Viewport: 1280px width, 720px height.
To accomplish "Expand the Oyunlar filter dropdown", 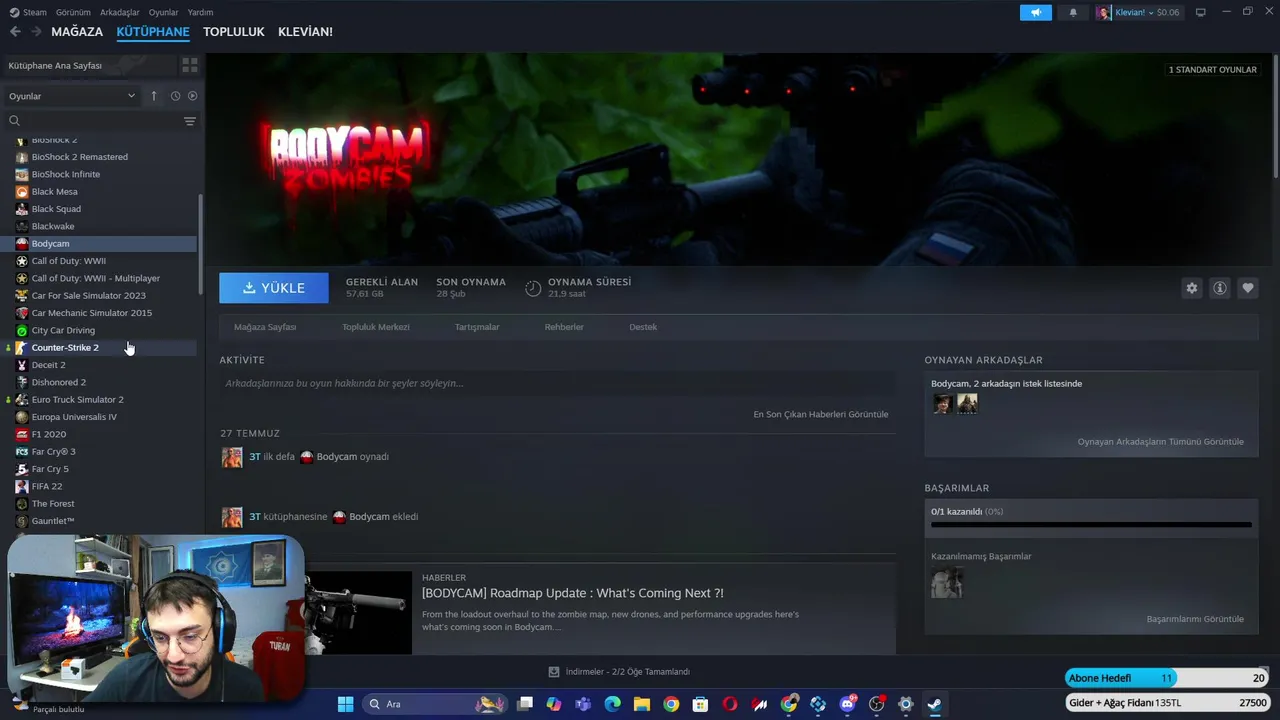I will (71, 96).
